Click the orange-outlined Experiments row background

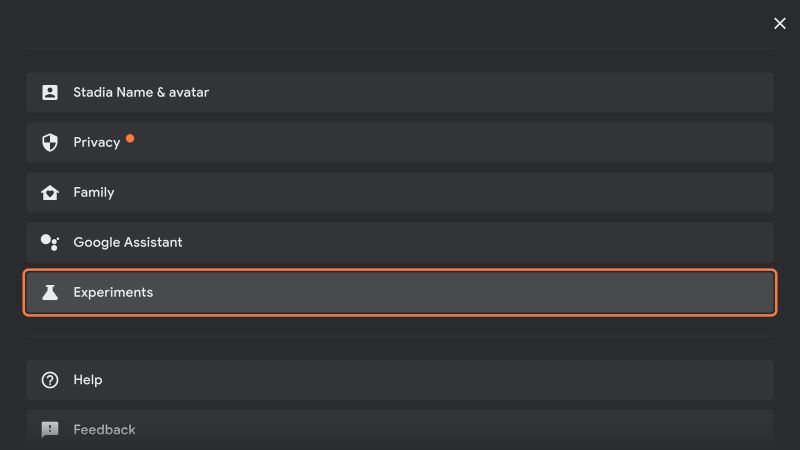[459, 292]
